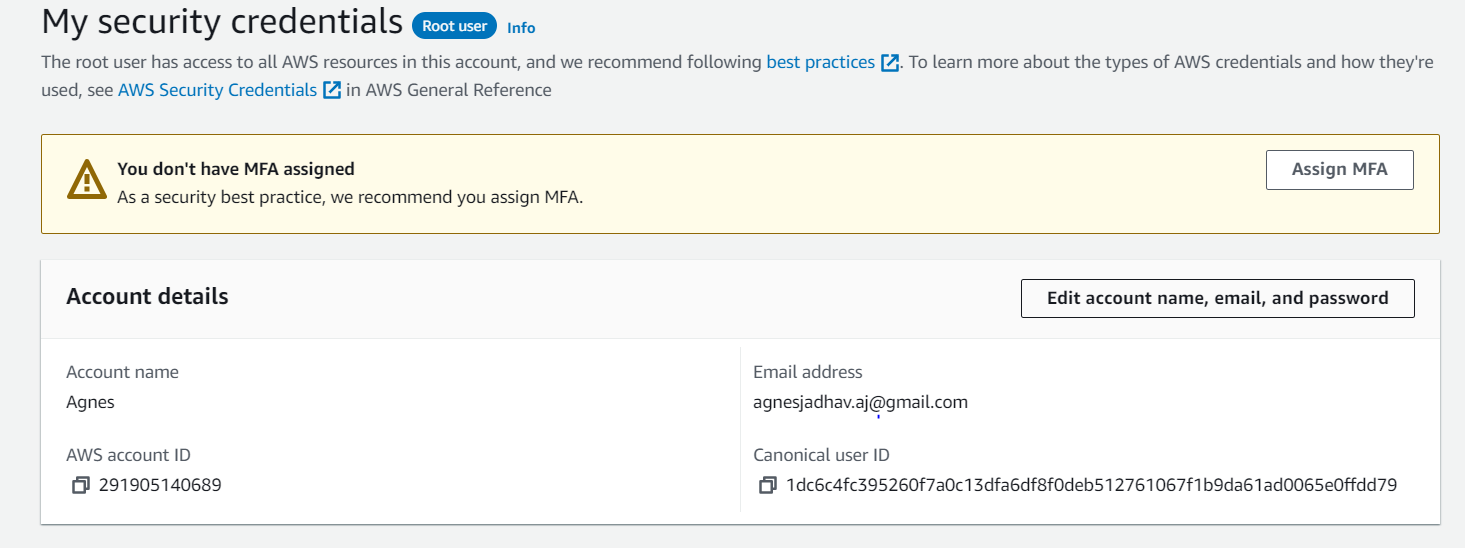Screen dimensions: 1465x548
Task: Select the account name value Agnes
Action: coord(90,403)
